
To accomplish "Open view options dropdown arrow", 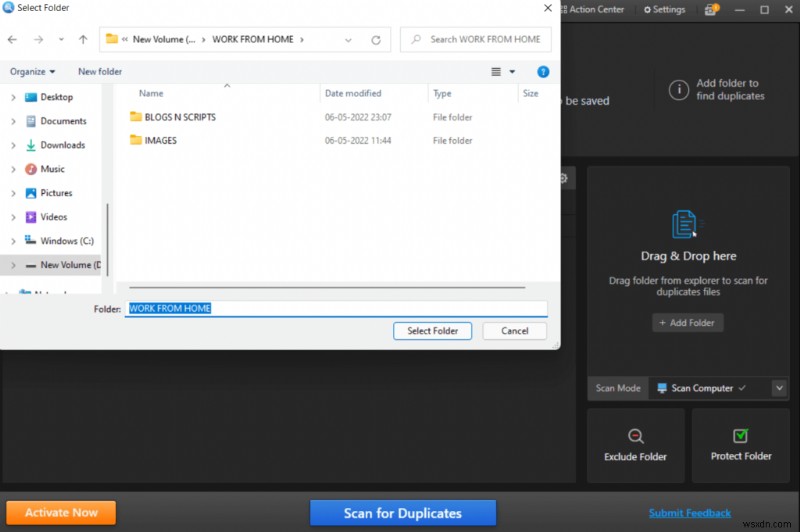I will [x=512, y=72].
